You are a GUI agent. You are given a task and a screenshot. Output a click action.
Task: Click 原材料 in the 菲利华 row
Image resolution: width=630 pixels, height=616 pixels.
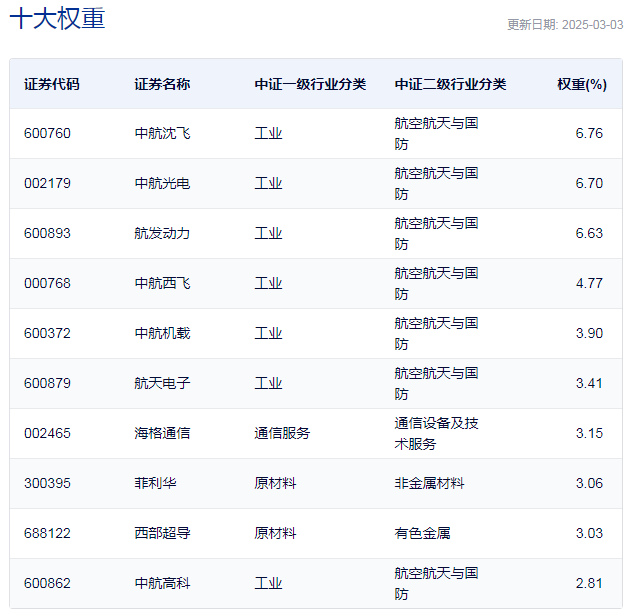[x=275, y=483]
